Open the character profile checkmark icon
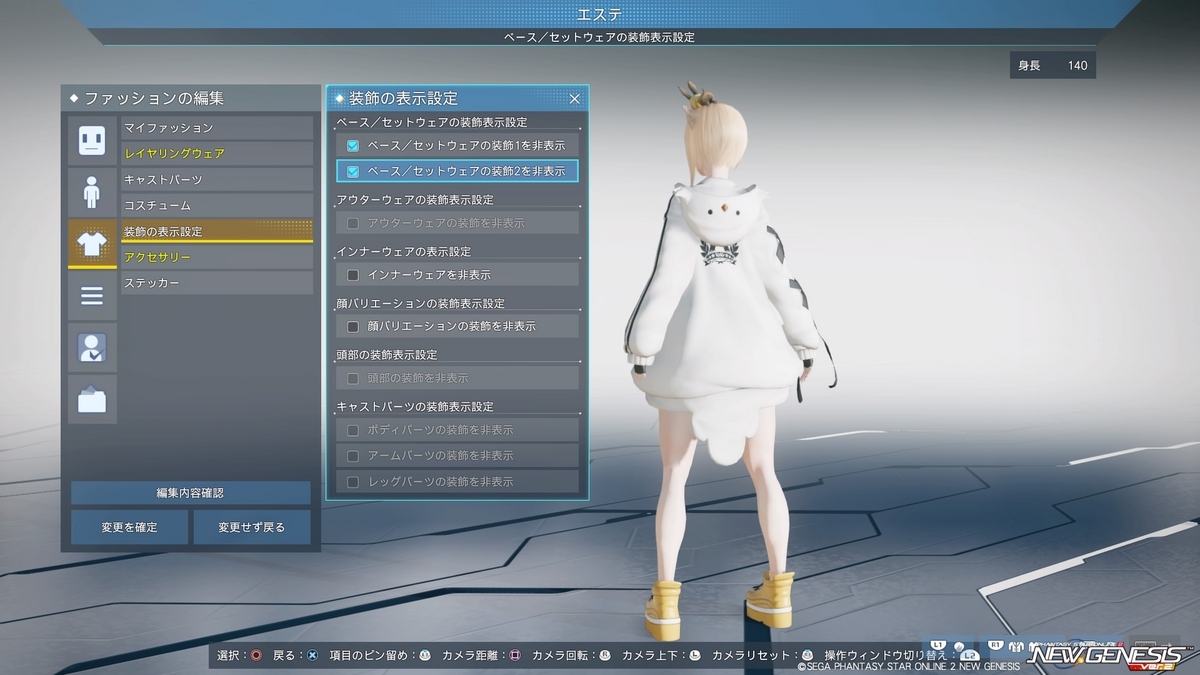1200x675 pixels. coord(92,348)
